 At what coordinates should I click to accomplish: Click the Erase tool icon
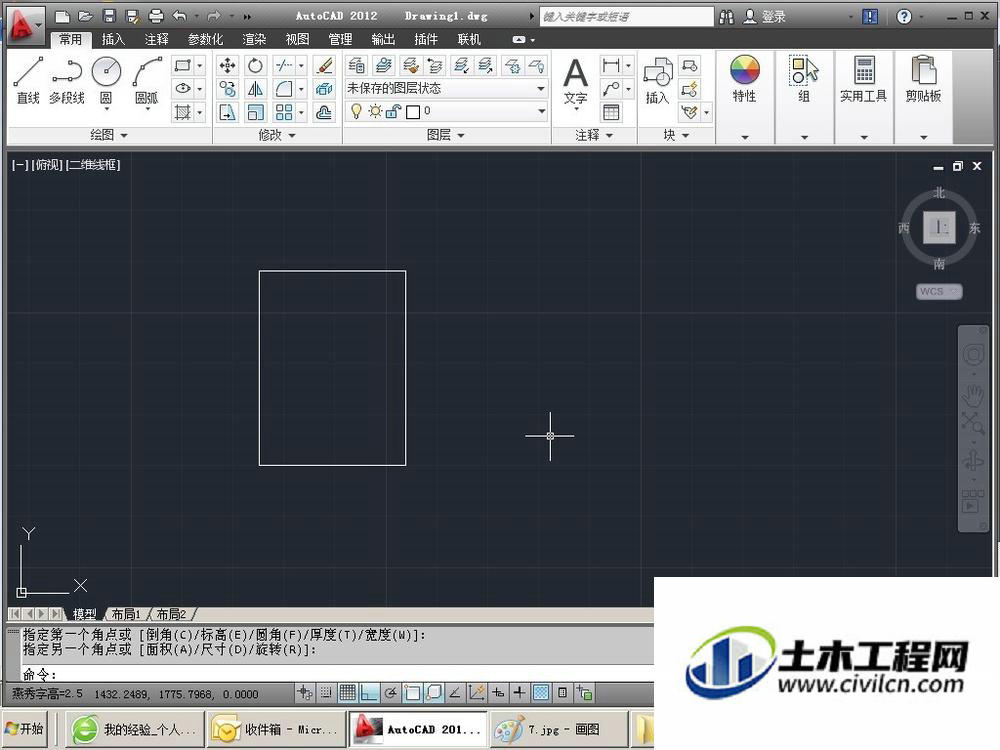pos(325,66)
